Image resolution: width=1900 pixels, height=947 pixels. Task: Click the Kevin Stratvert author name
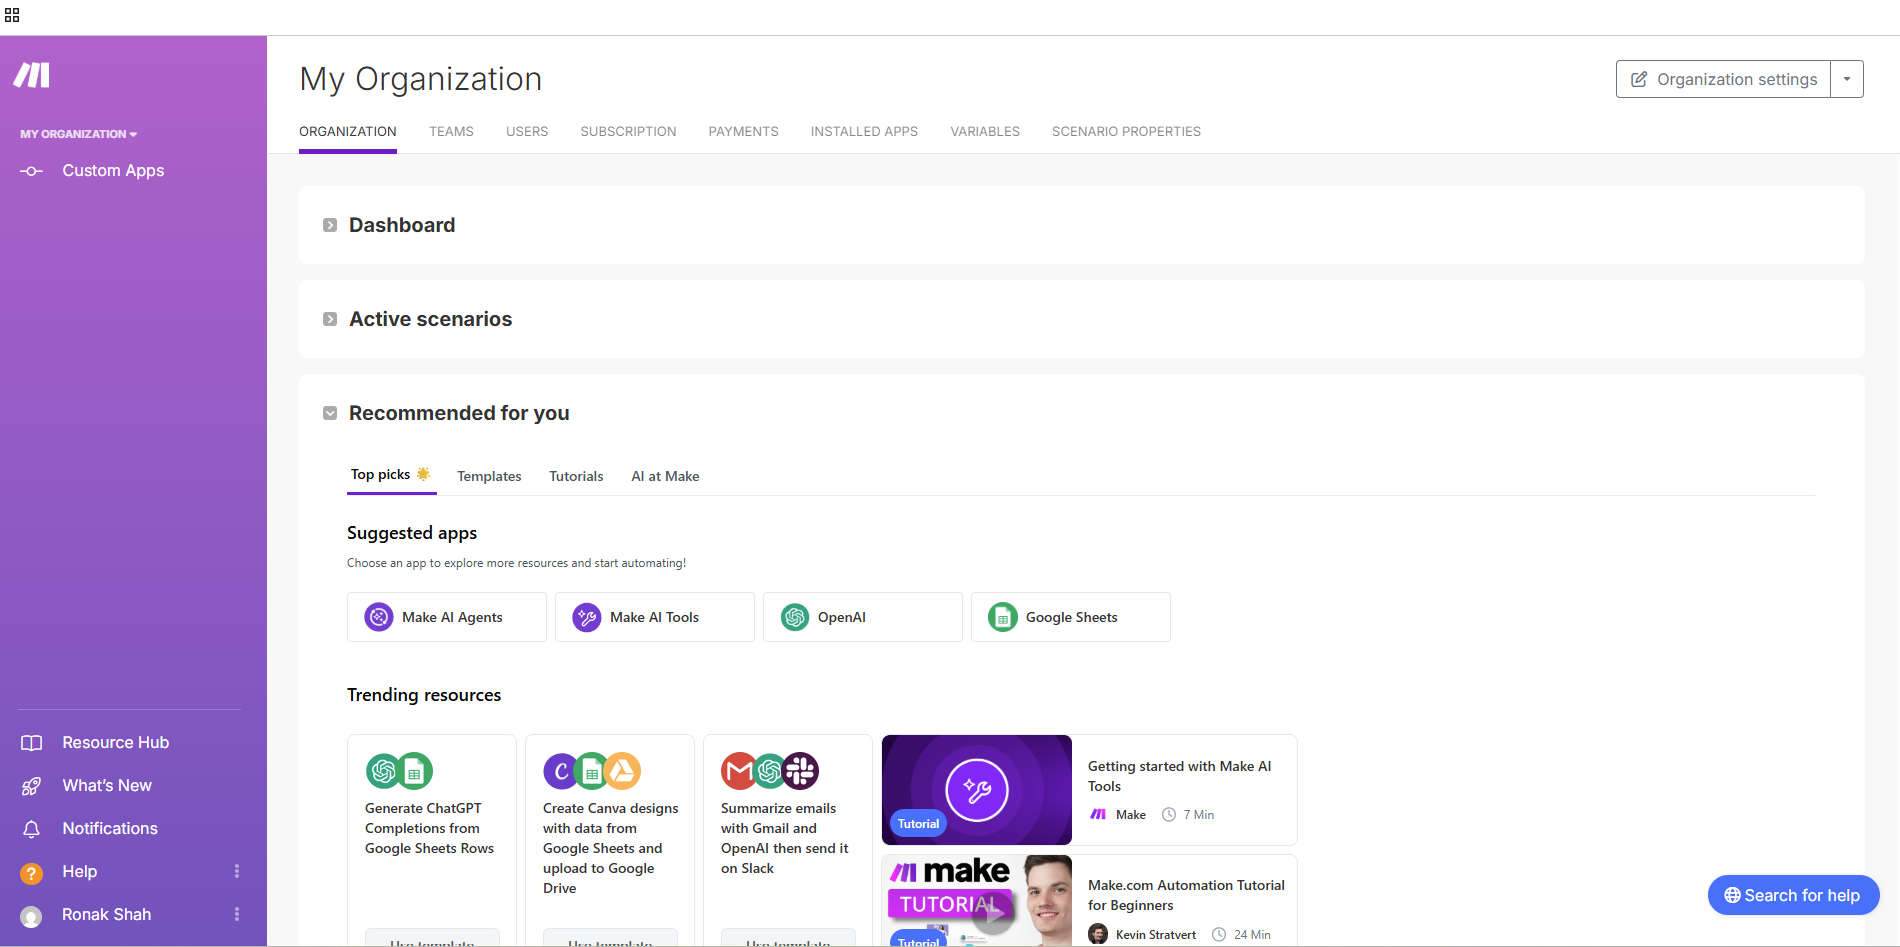coord(1156,935)
